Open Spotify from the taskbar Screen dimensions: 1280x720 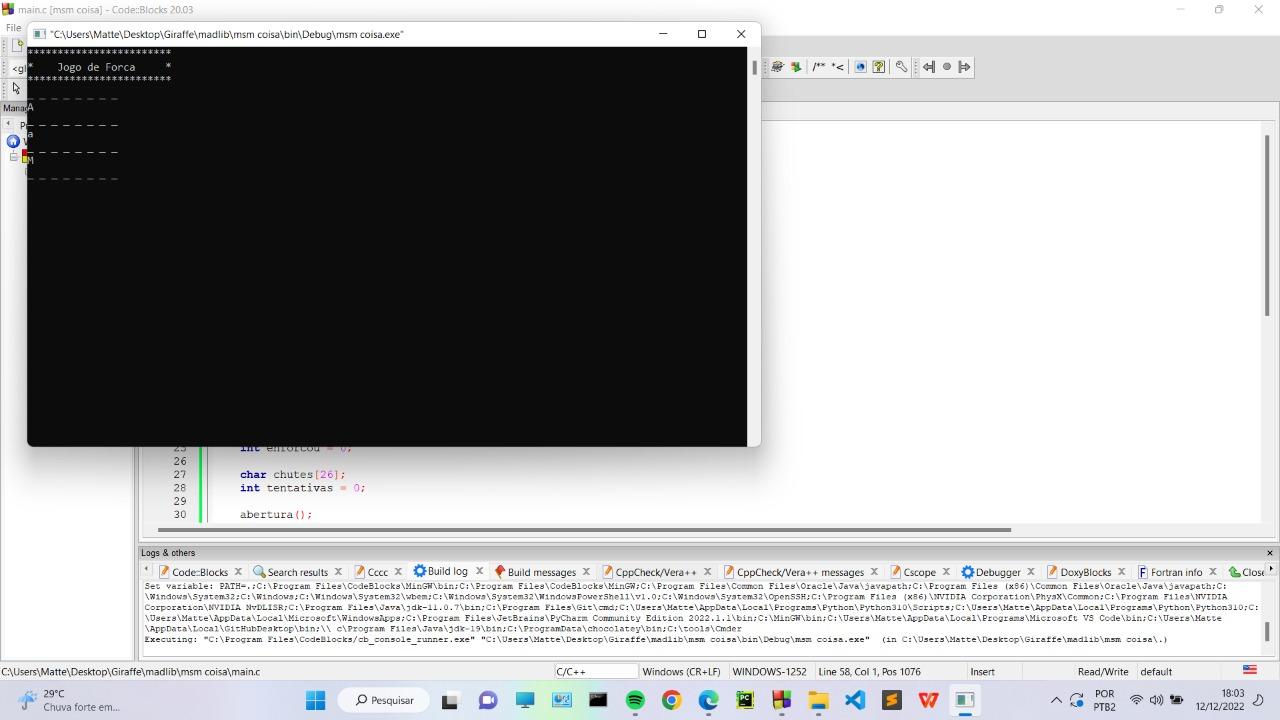(635, 700)
